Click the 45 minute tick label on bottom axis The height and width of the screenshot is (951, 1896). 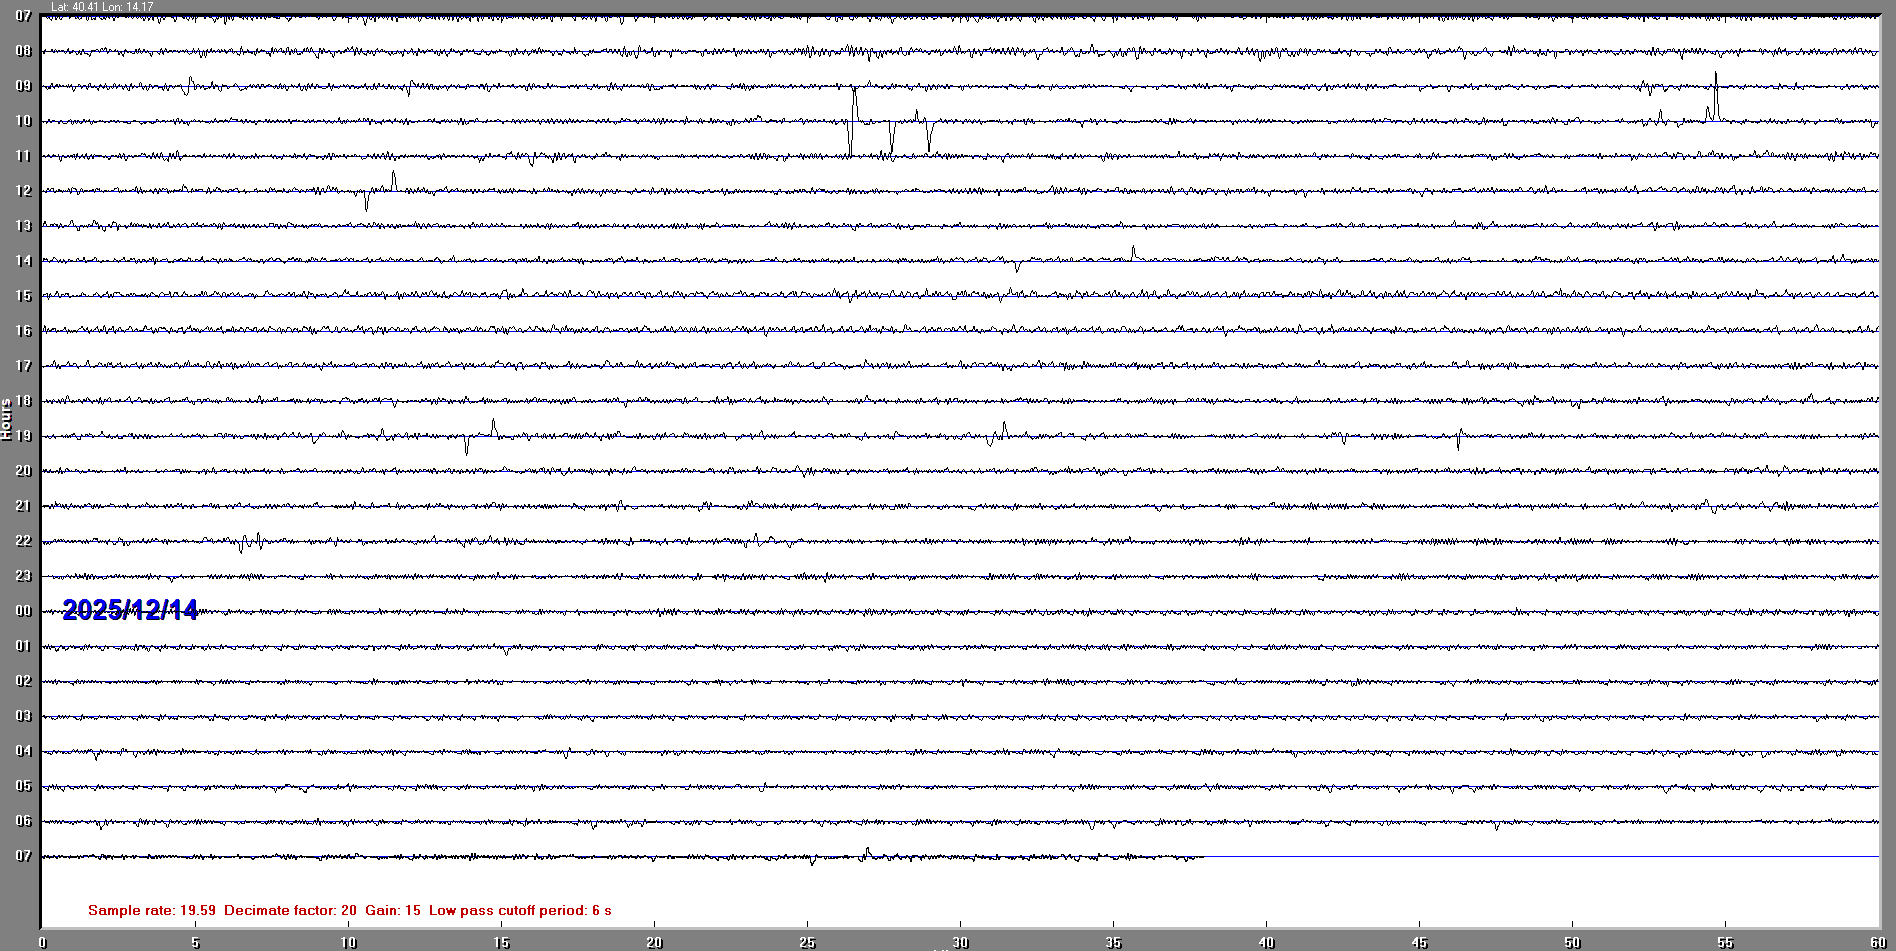(x=1419, y=942)
